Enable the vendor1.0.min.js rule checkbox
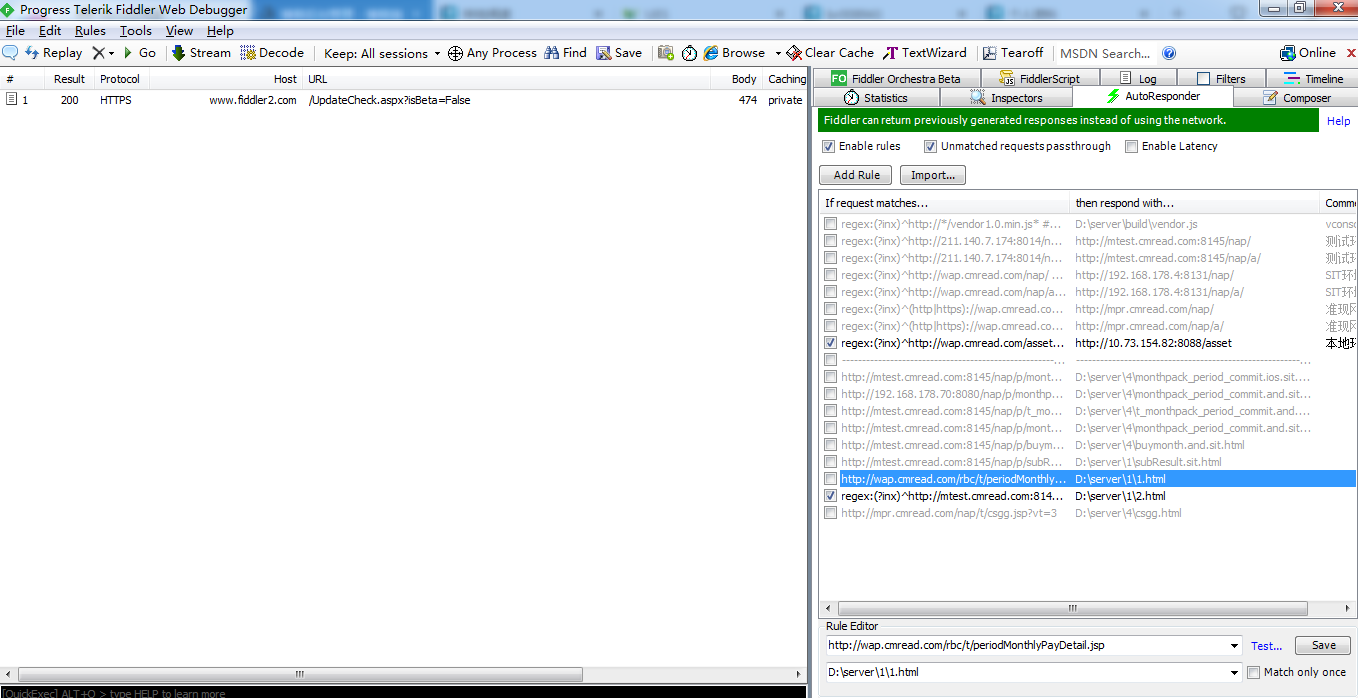This screenshot has height=698, width=1358. tap(830, 224)
